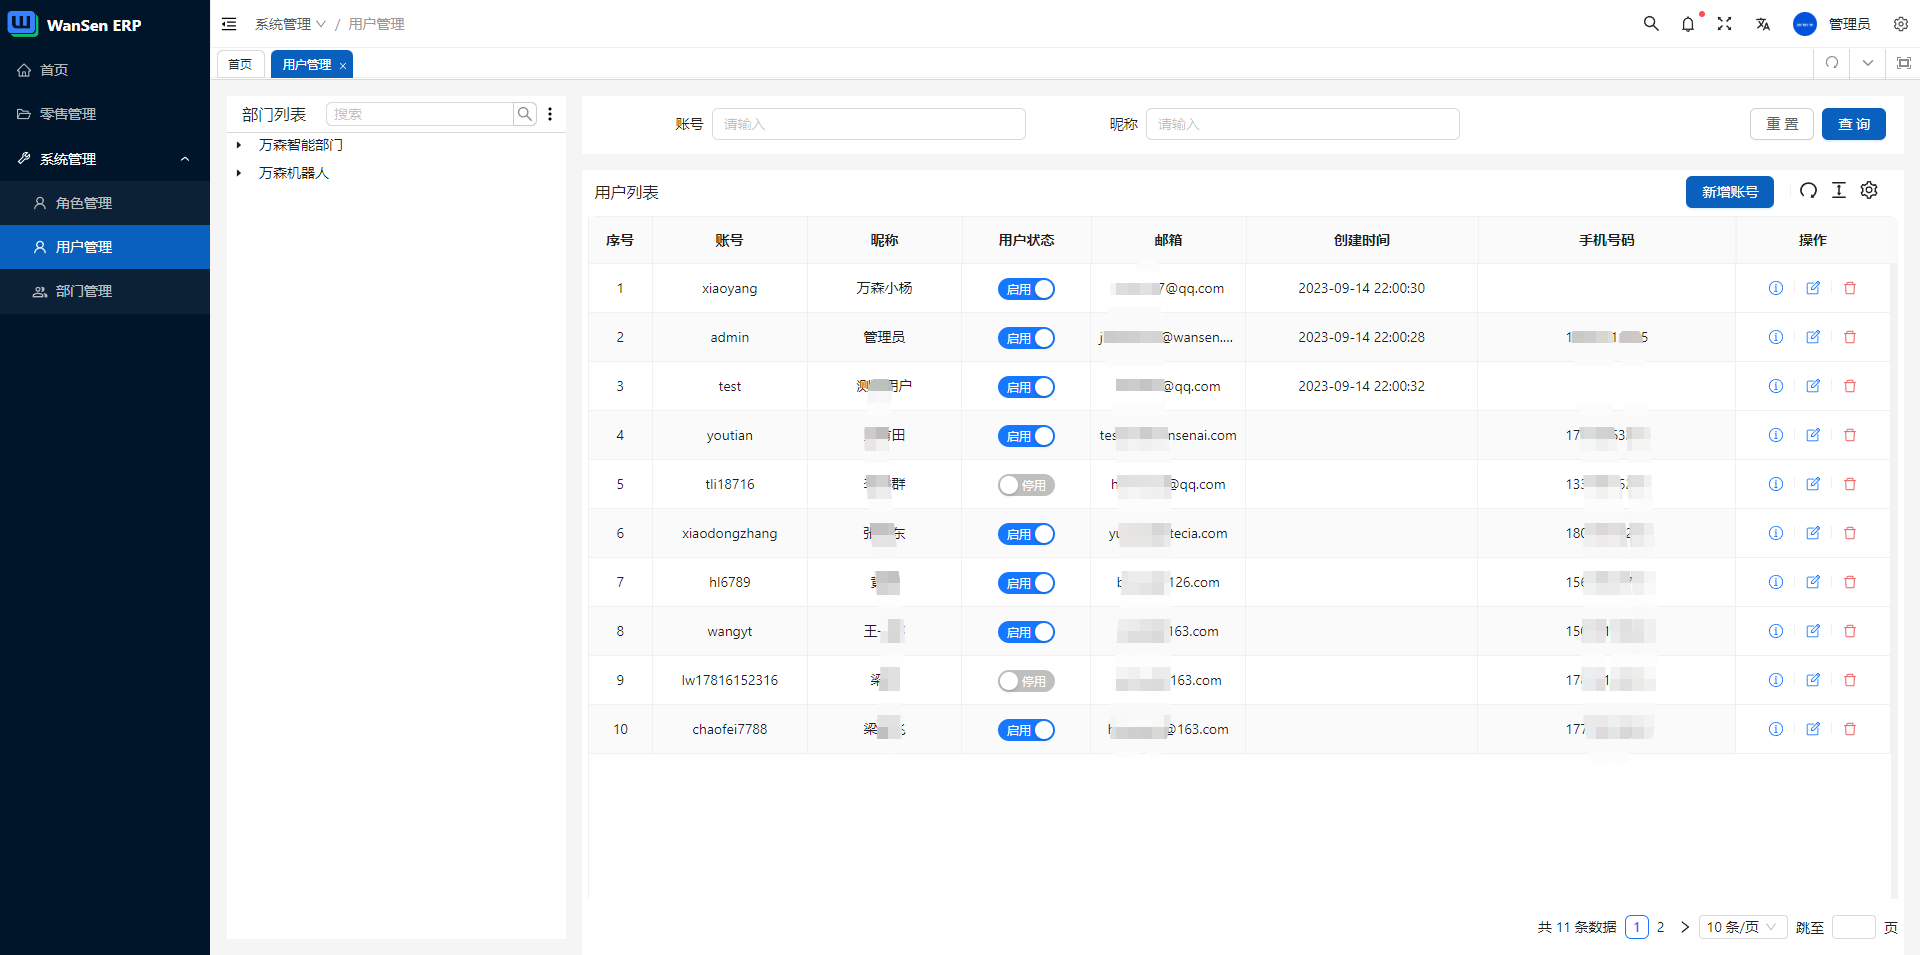Click the 查询 search button
The image size is (1920, 955).
(x=1853, y=124)
